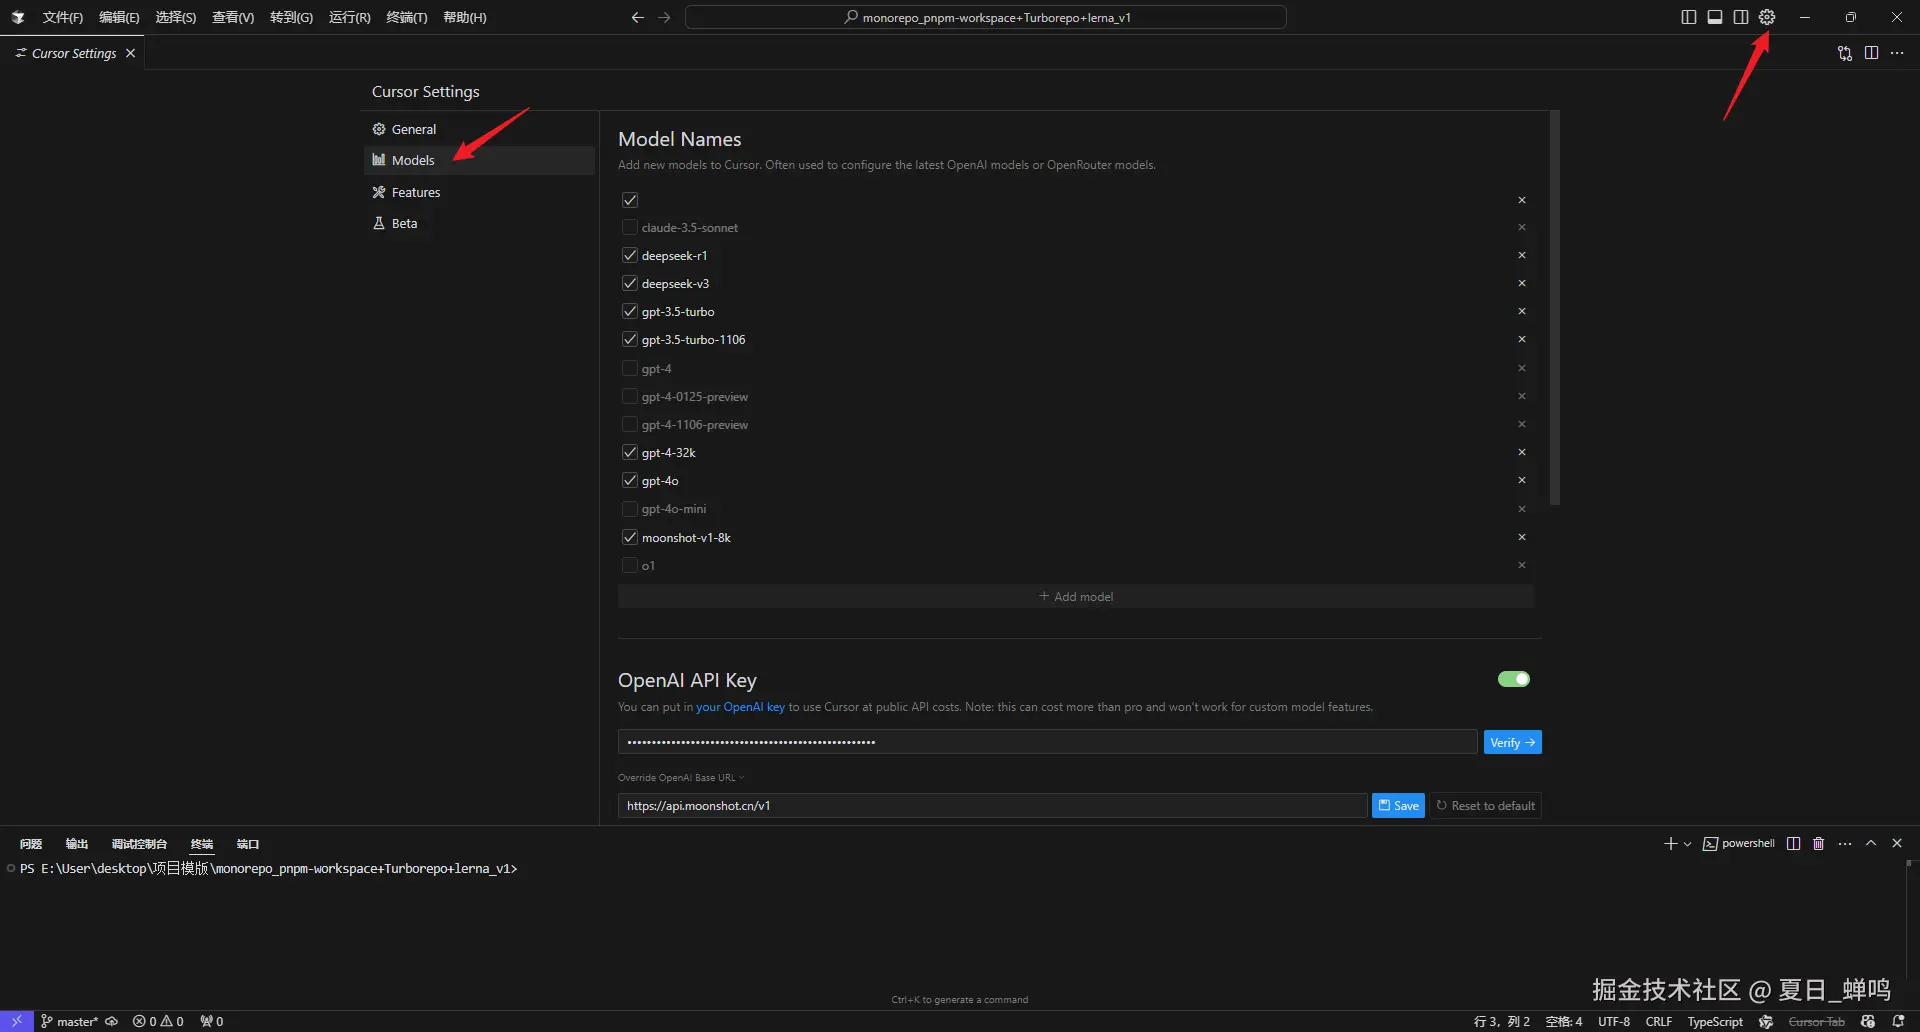This screenshot has width=1920, height=1032.
Task: Delete the o1 model entry
Action: tap(1522, 566)
